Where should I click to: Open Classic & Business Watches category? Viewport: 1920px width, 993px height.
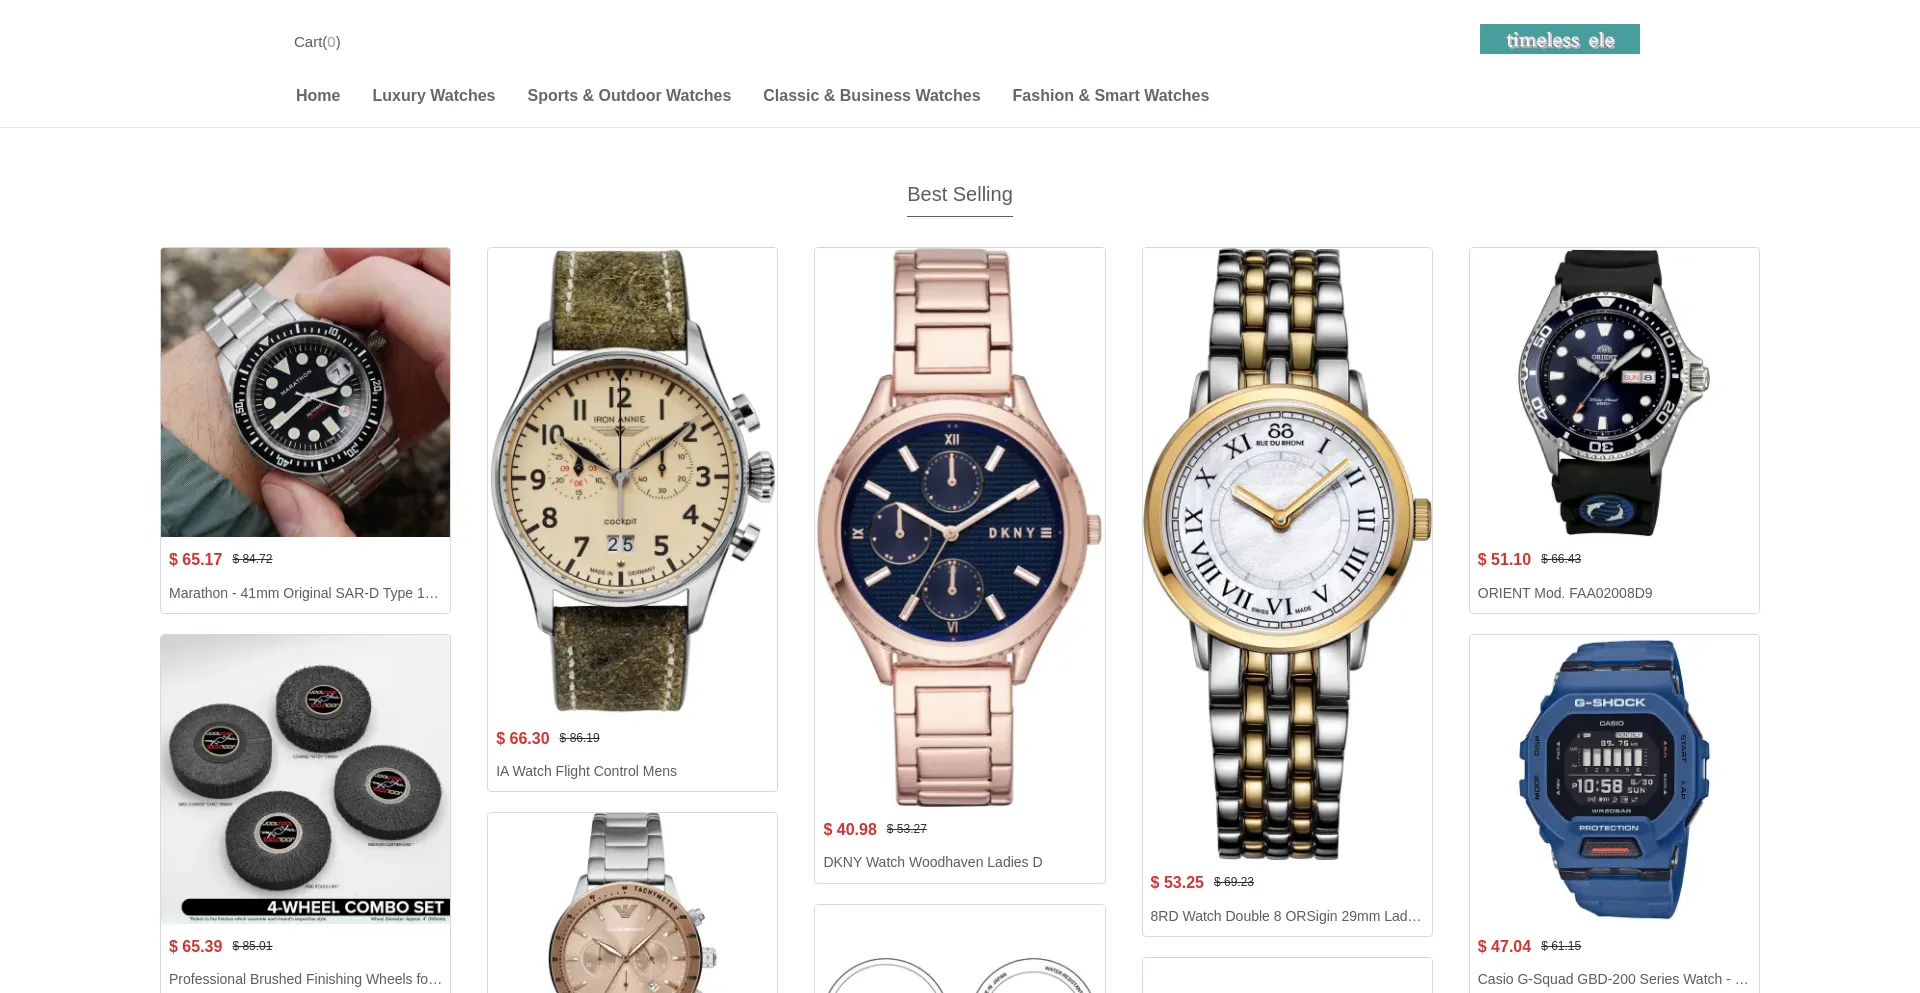(x=871, y=96)
